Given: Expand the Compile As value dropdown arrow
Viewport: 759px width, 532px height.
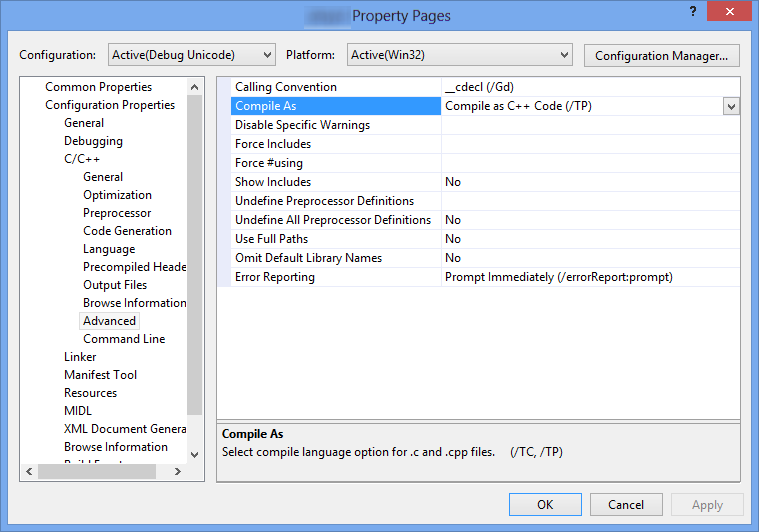Looking at the screenshot, I should point(731,106).
